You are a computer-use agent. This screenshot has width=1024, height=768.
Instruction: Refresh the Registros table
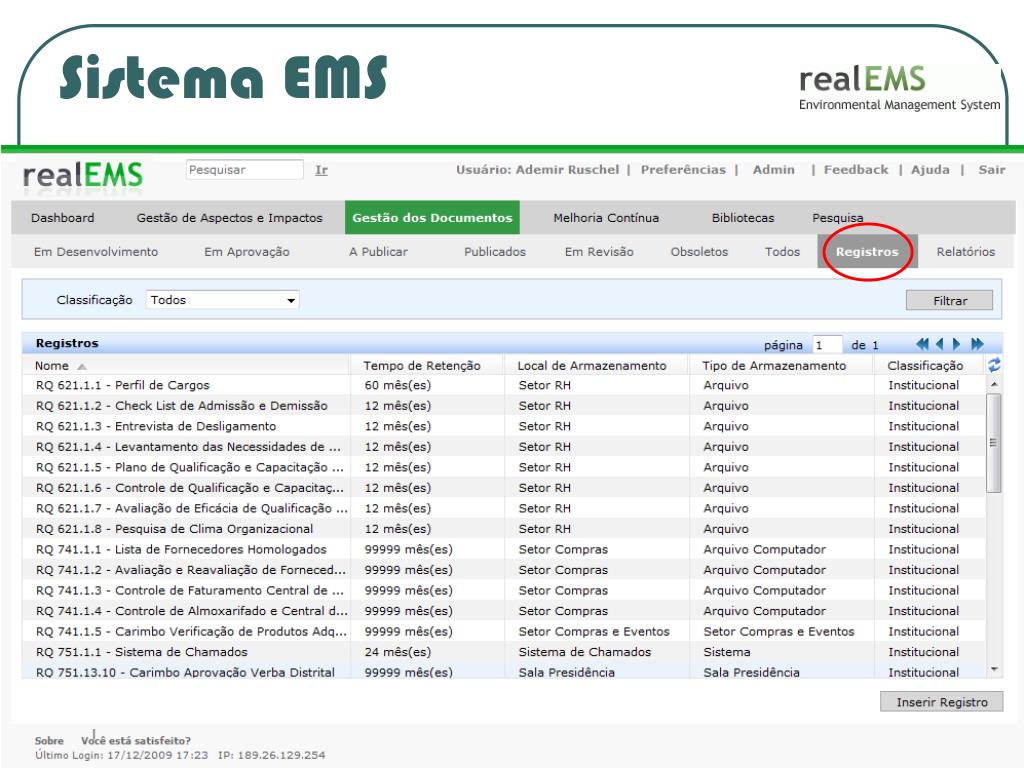coord(994,365)
